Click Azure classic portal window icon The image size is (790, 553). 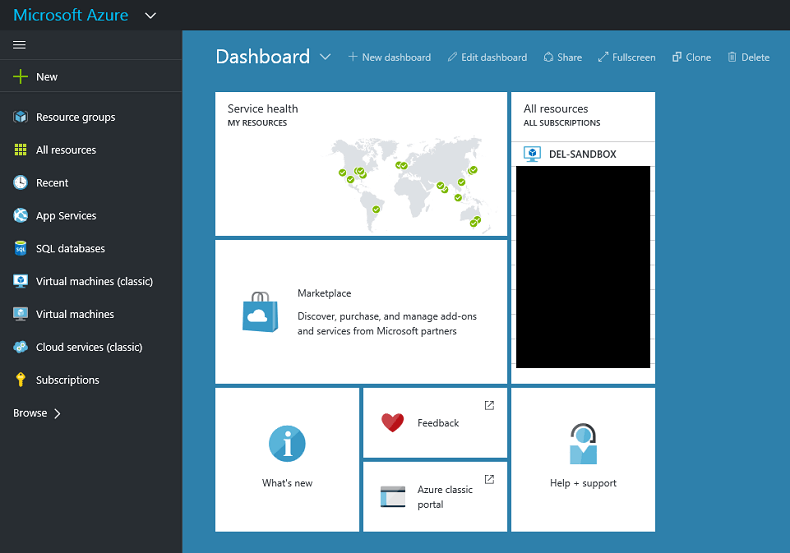(x=393, y=497)
